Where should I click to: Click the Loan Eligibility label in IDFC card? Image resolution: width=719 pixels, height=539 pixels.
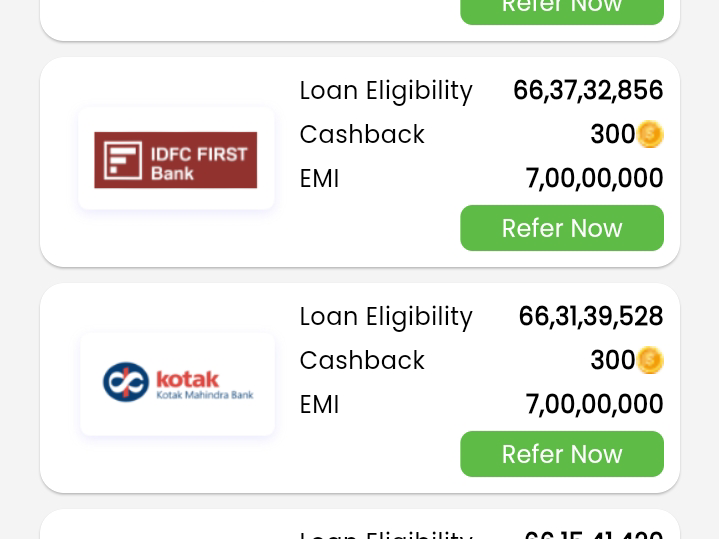pos(386,91)
